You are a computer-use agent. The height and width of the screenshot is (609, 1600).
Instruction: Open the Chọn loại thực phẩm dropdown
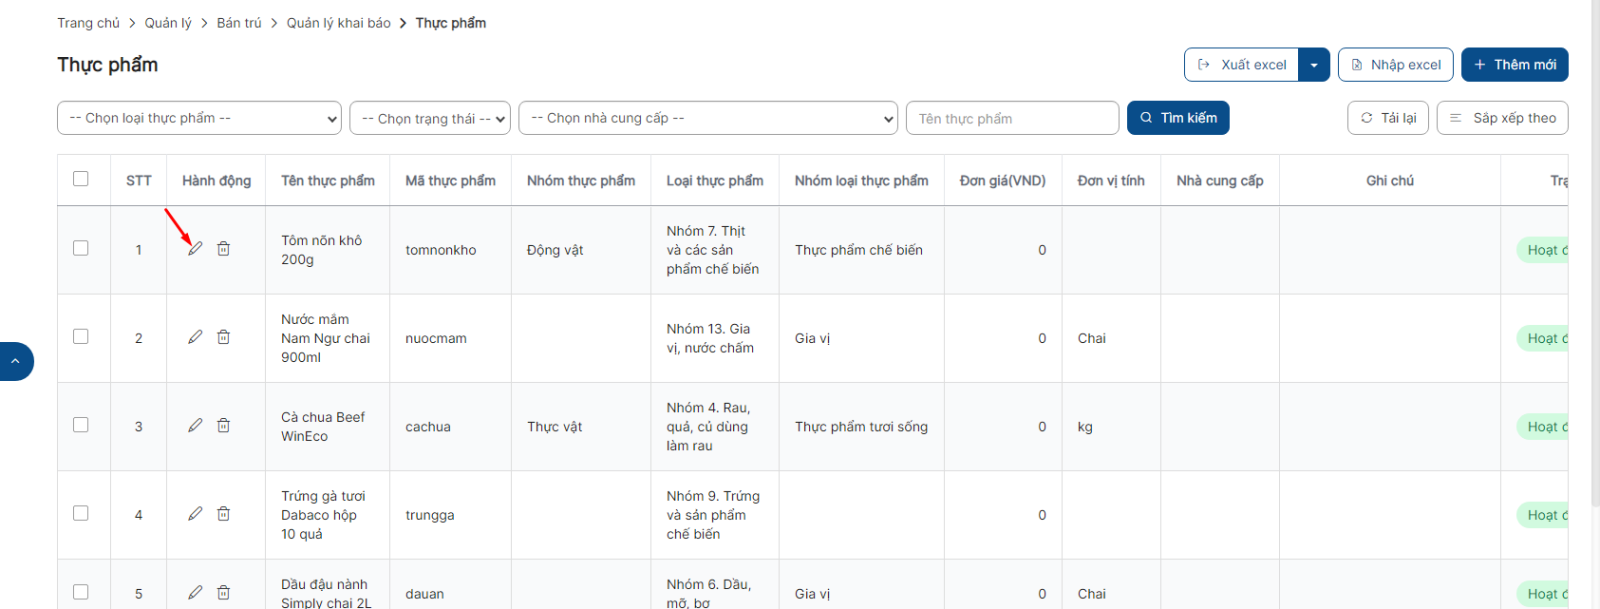click(199, 118)
